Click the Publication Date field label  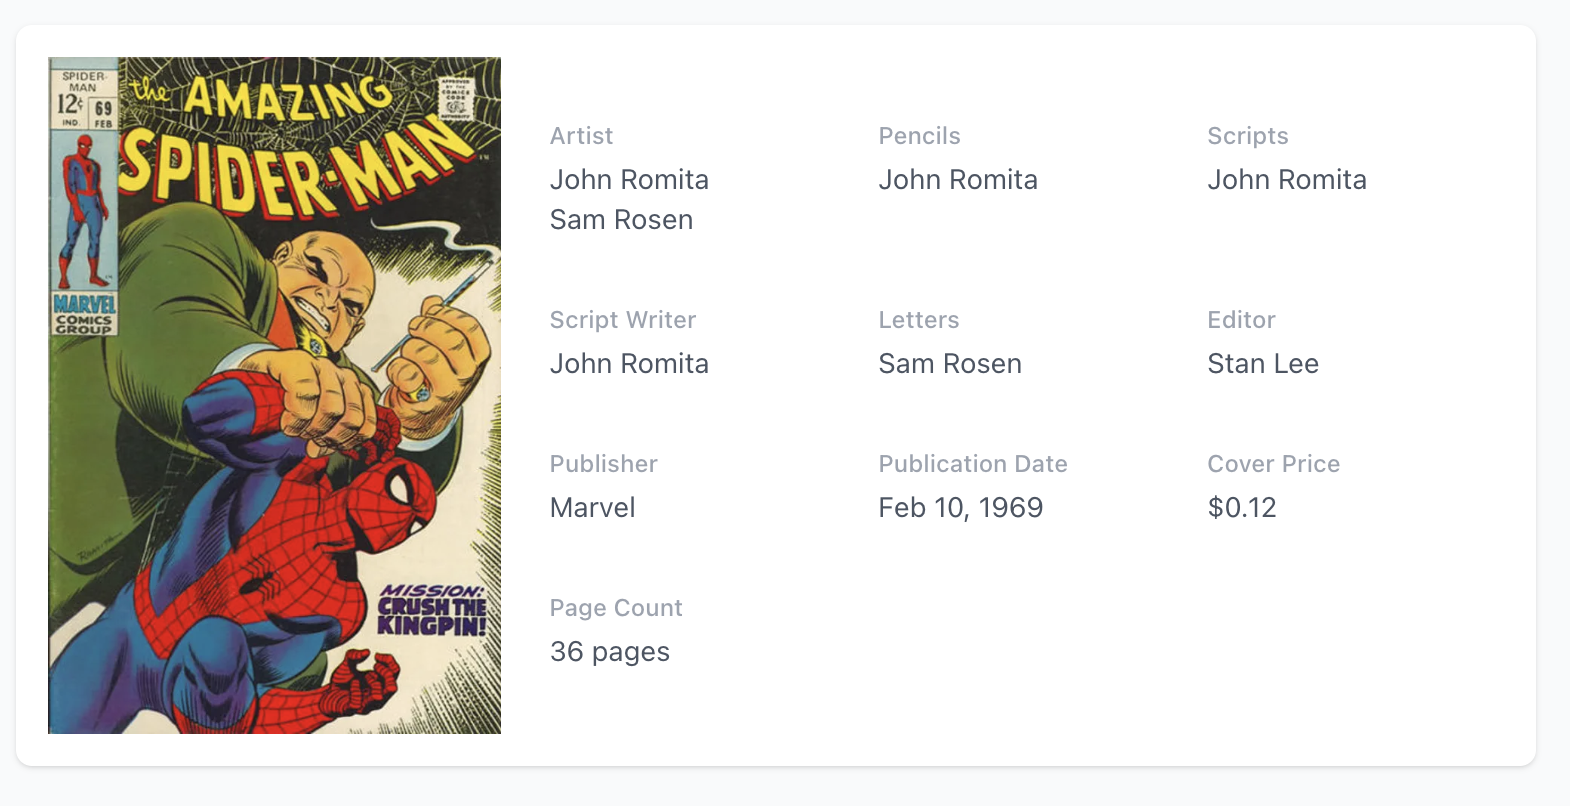pyautogui.click(x=972, y=464)
